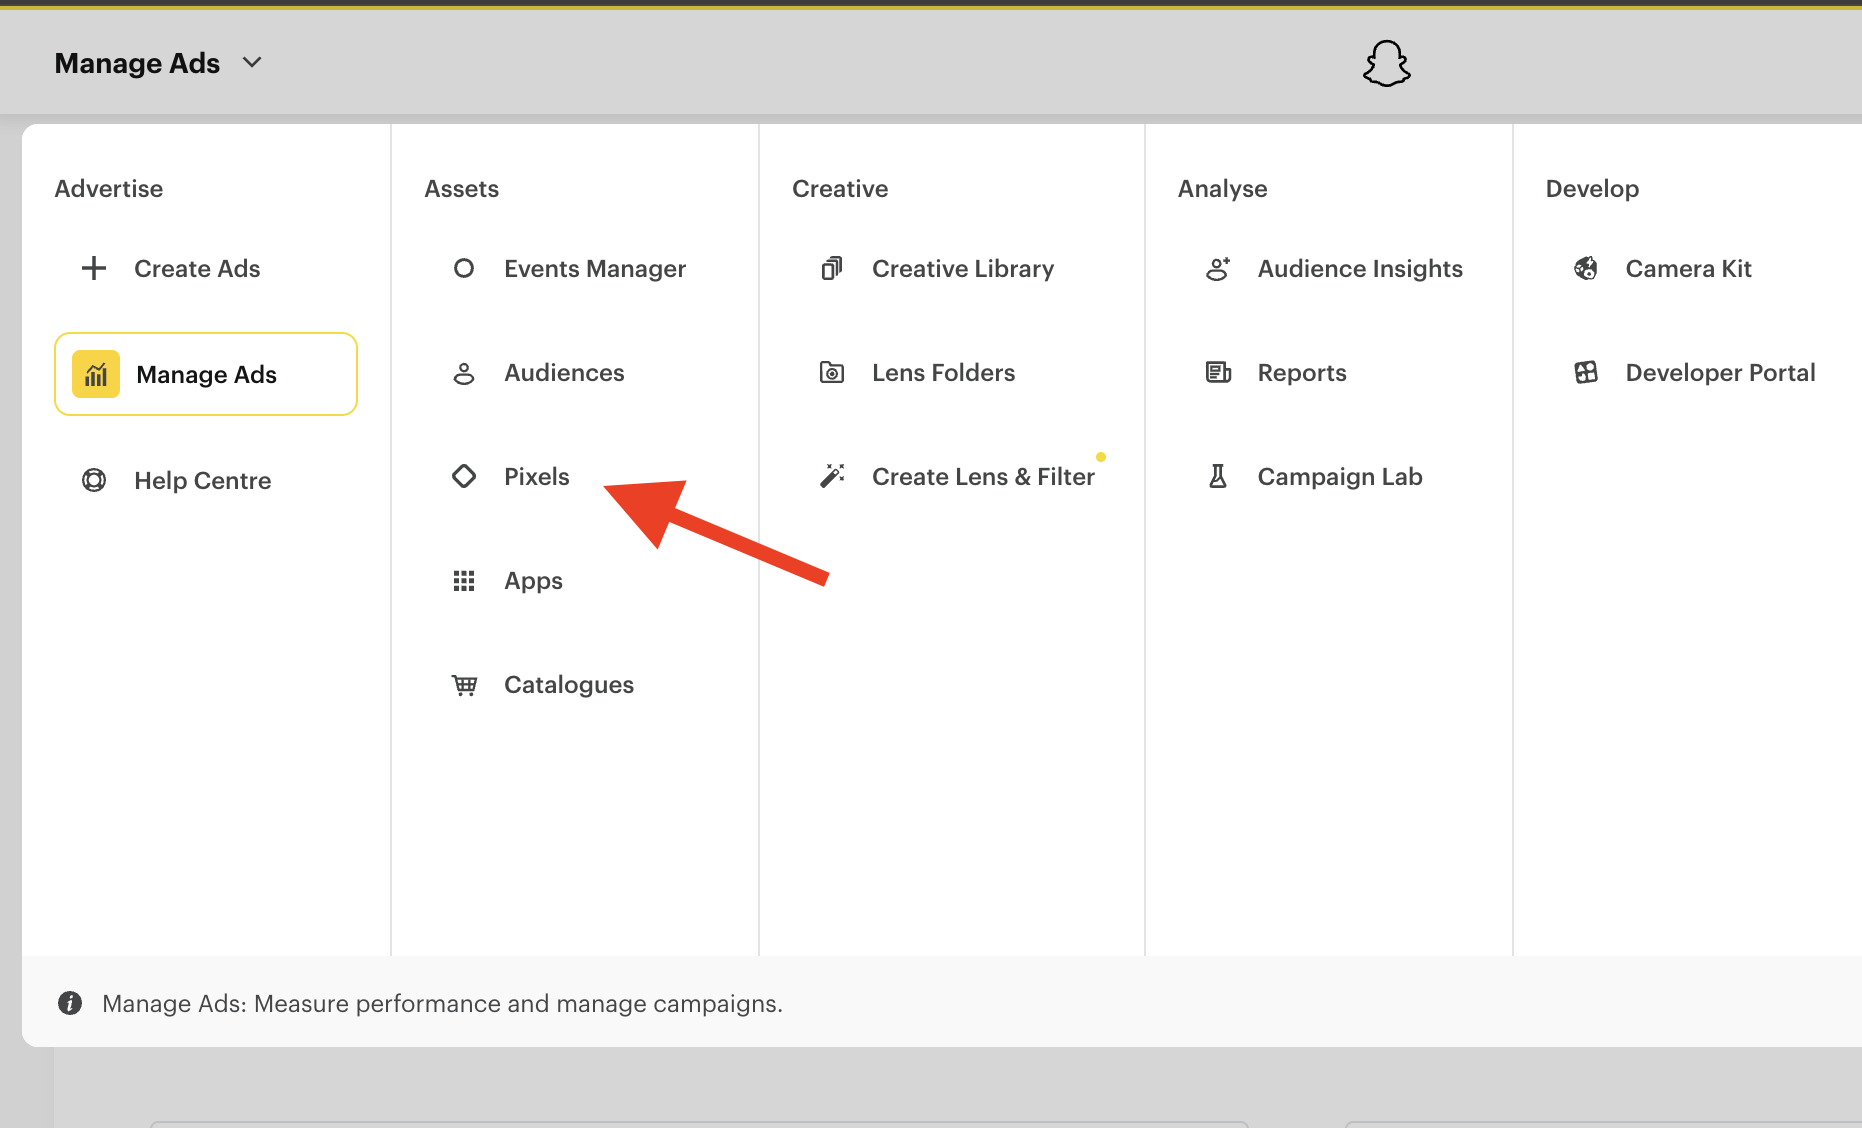The height and width of the screenshot is (1128, 1862).
Task: Open Create Ads
Action: coord(197,268)
